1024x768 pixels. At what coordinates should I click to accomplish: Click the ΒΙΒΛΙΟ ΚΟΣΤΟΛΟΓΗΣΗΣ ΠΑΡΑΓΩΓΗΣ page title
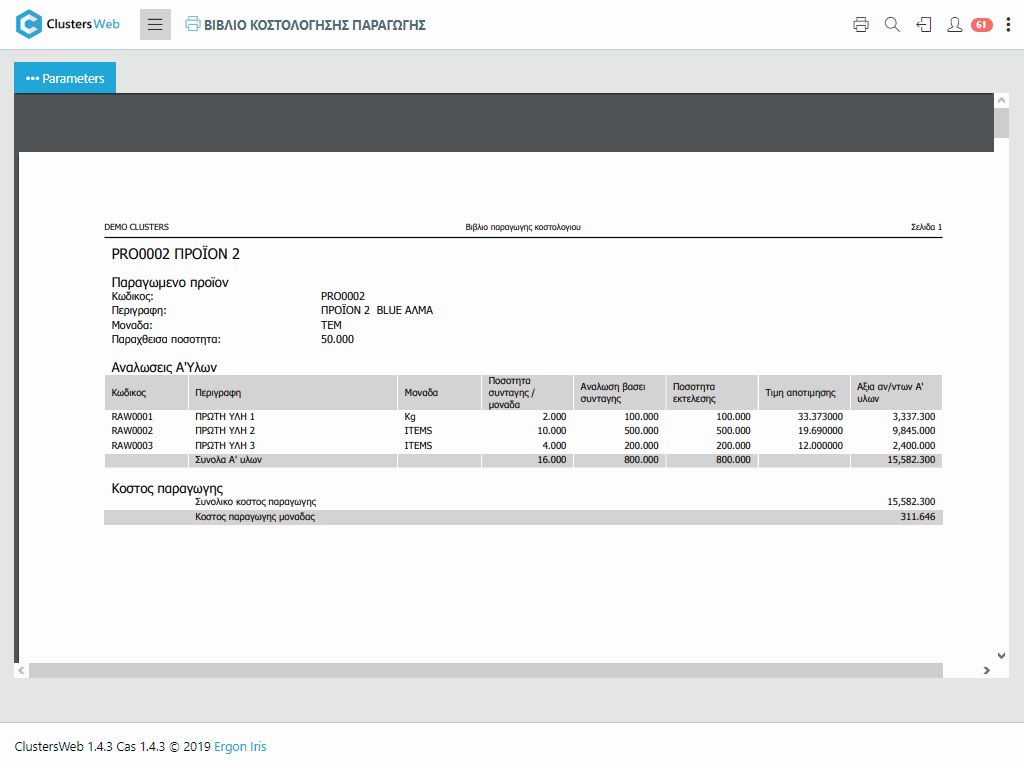(x=315, y=25)
